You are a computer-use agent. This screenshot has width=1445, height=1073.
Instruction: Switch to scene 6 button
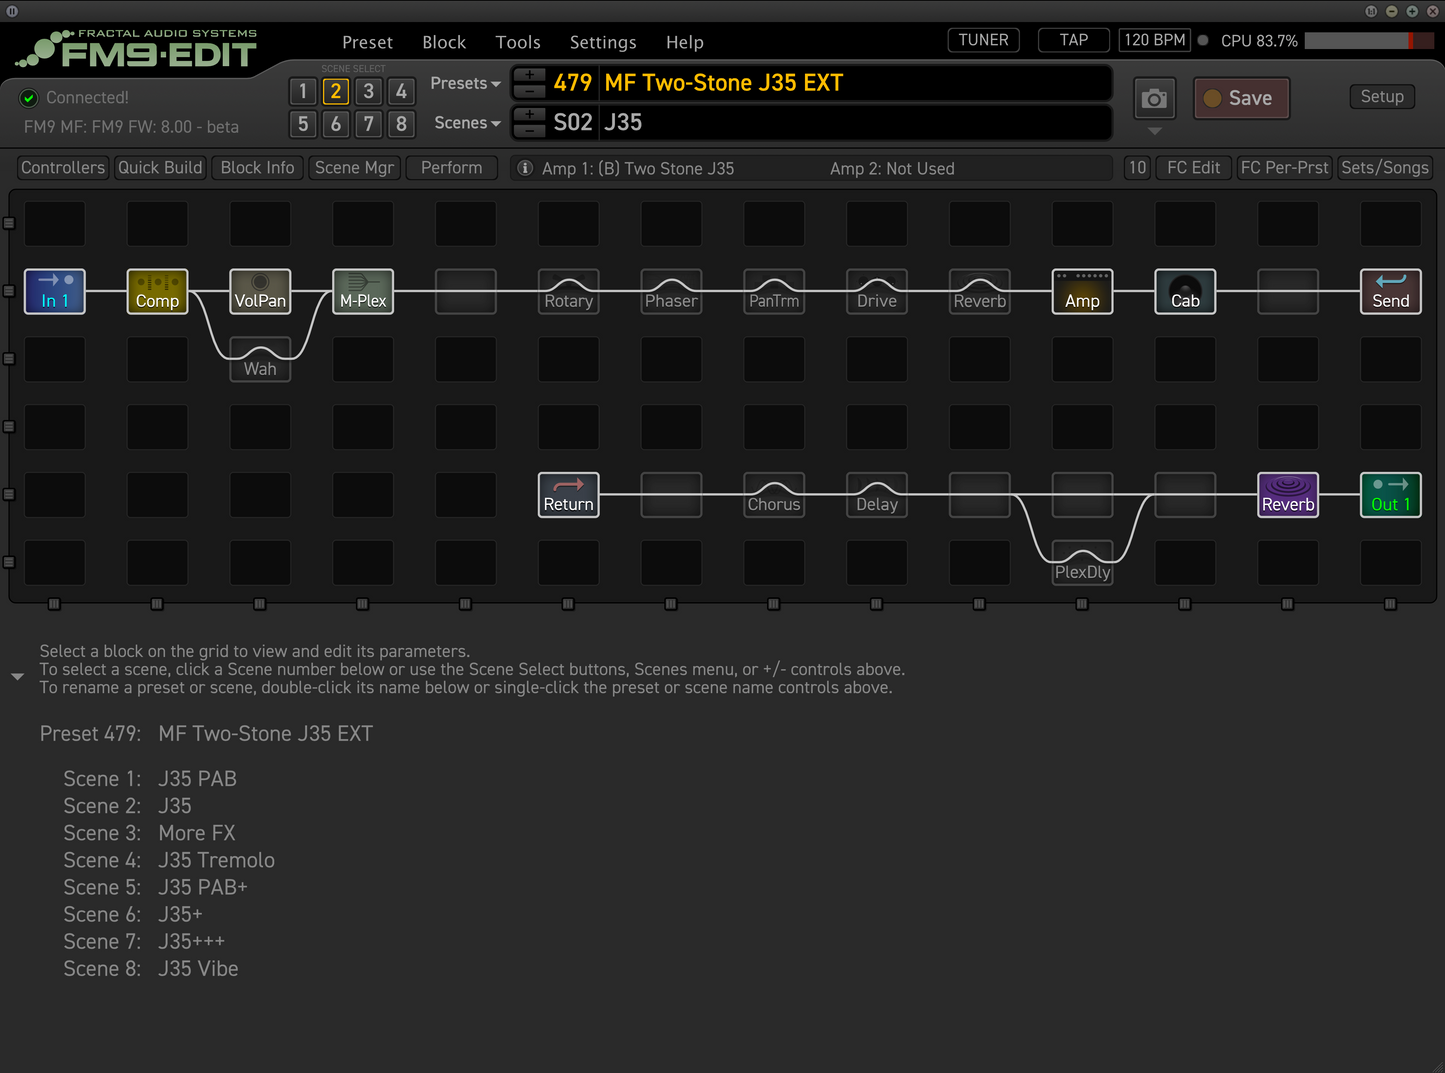tap(336, 124)
